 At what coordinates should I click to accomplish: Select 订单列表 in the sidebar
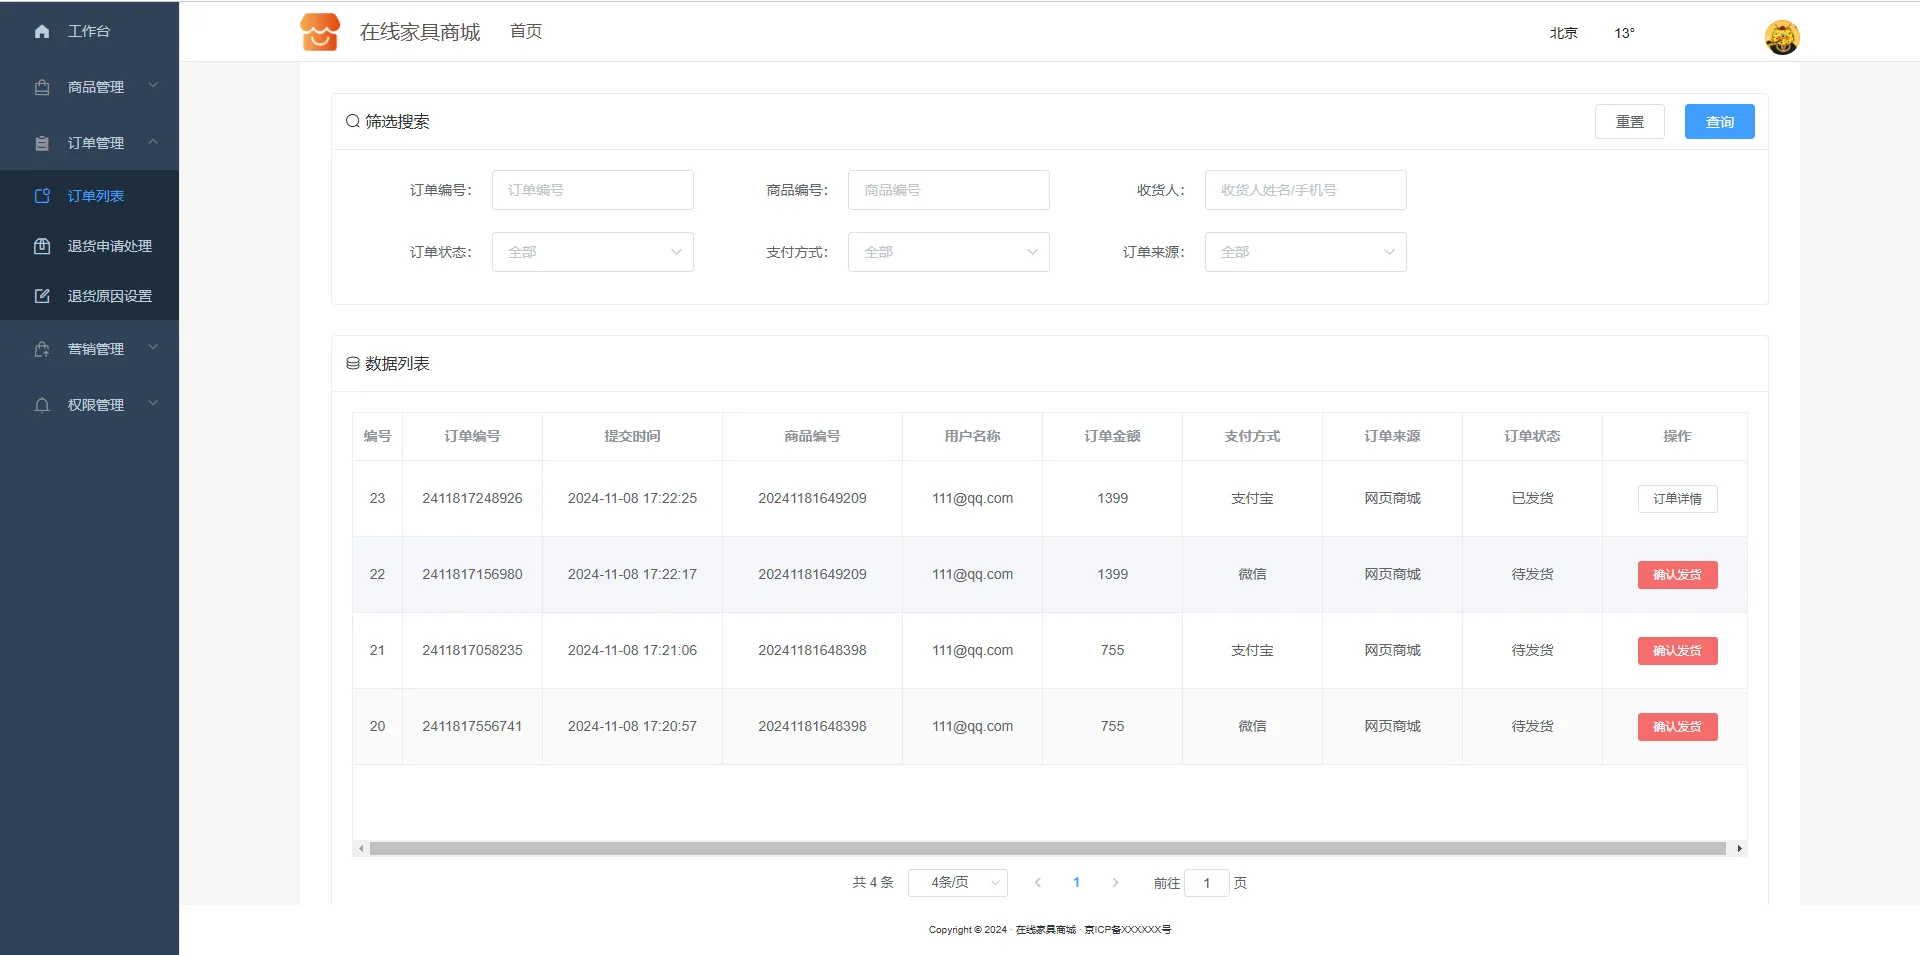click(x=96, y=196)
